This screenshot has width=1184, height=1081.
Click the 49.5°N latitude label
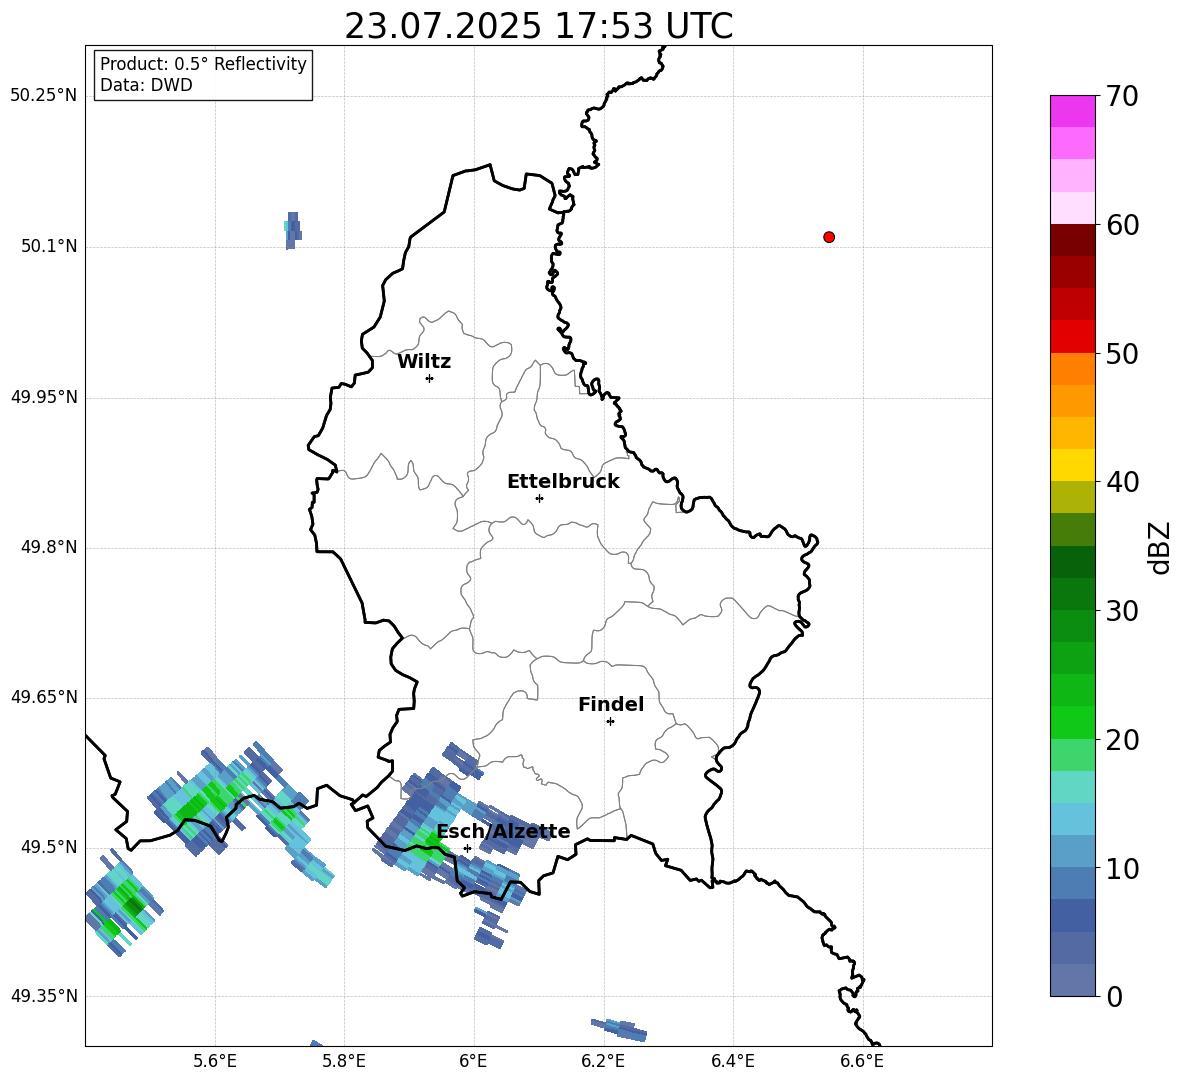pos(50,847)
